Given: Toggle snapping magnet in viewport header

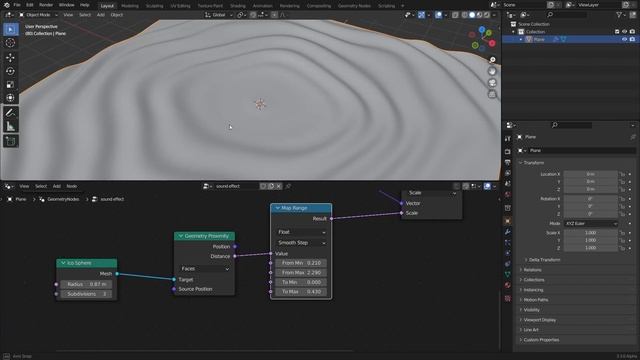Looking at the screenshot, I should coord(253,15).
